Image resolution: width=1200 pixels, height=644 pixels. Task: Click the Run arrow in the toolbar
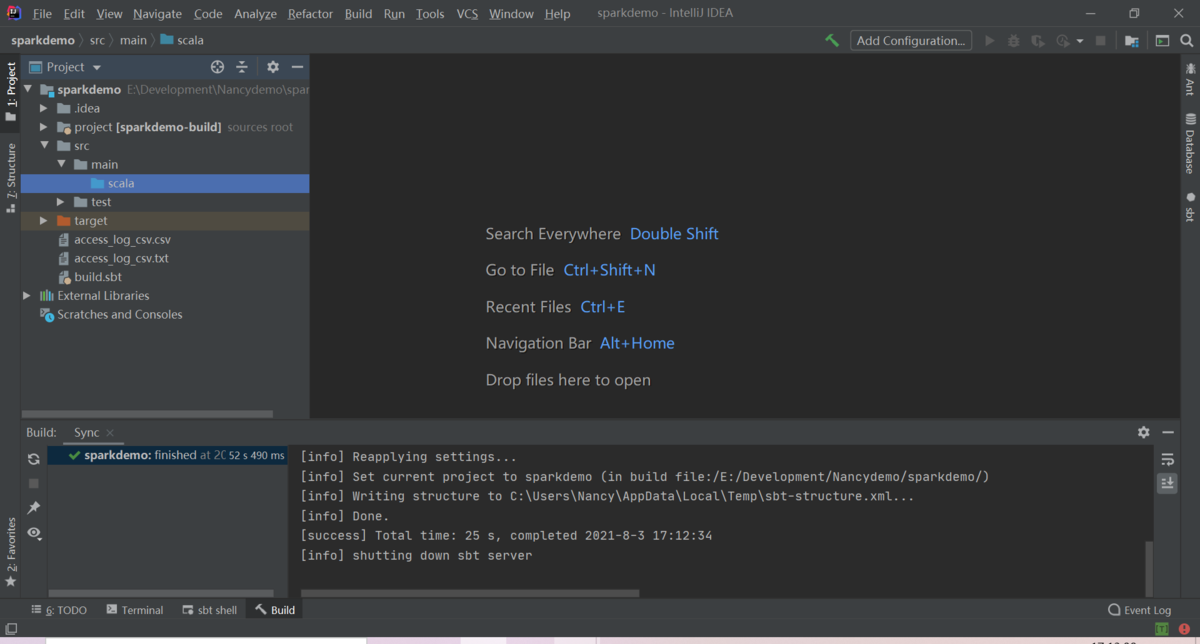[990, 41]
